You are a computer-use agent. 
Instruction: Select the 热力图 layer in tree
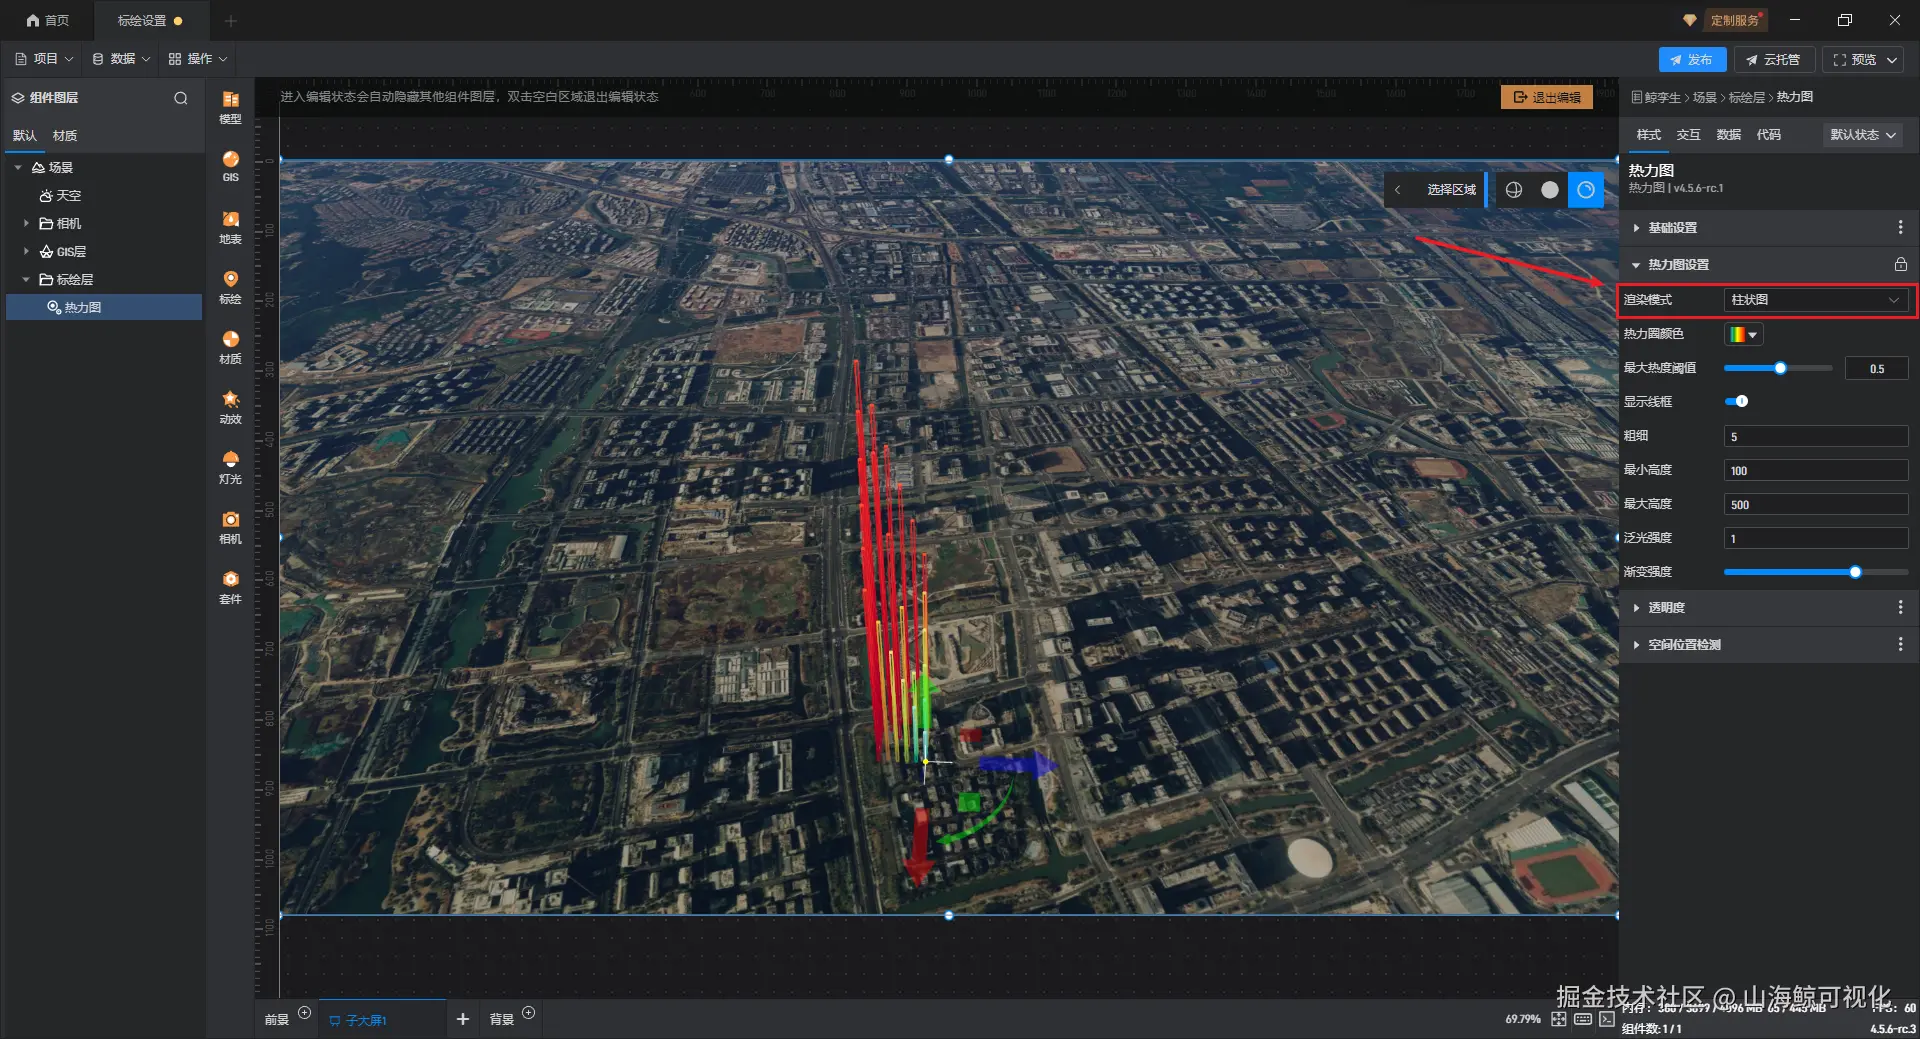tap(104, 308)
